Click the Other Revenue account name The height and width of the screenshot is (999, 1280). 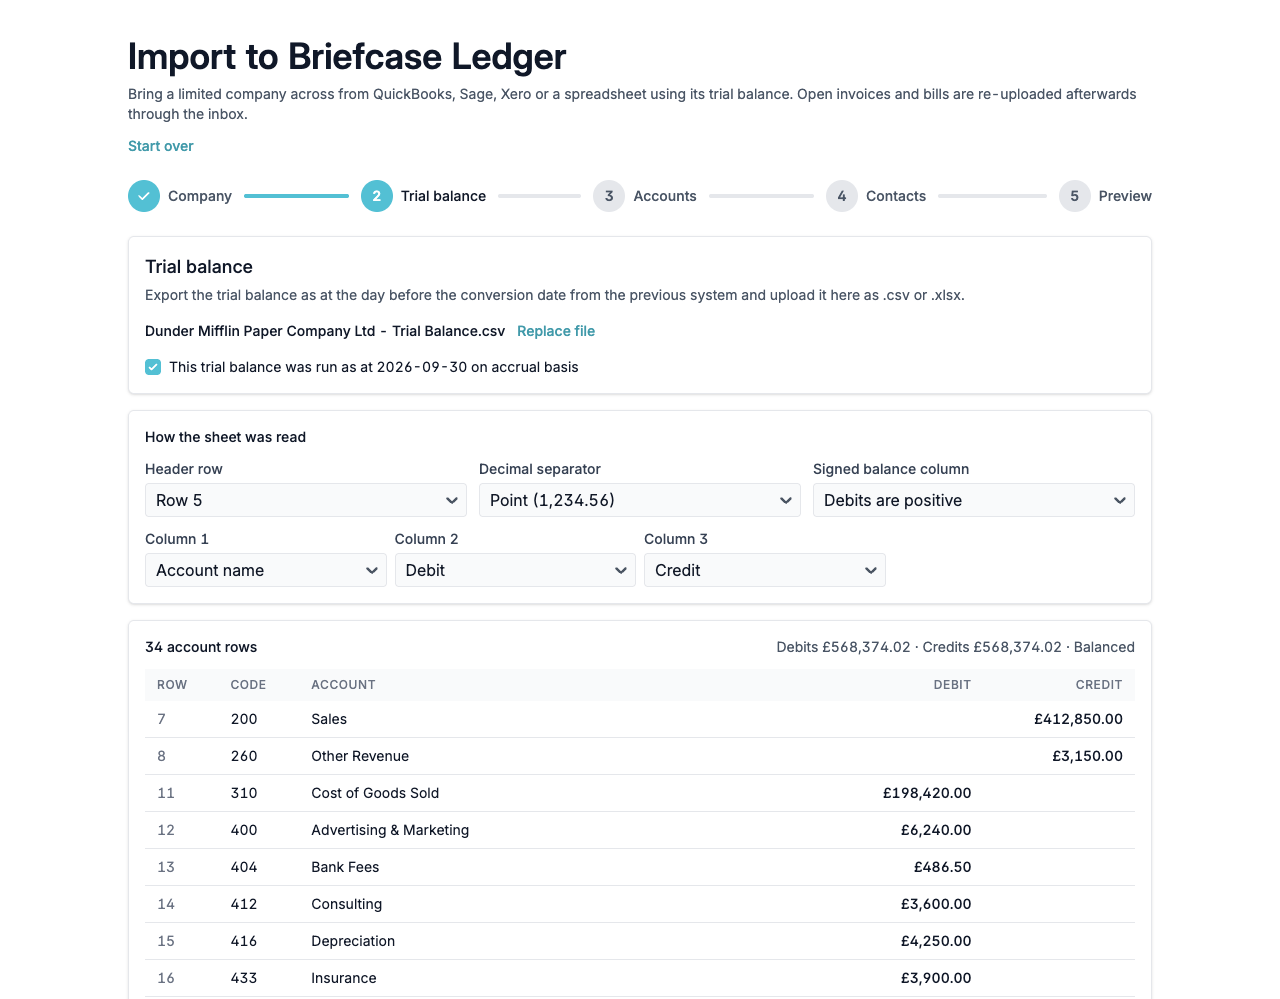pyautogui.click(x=360, y=756)
